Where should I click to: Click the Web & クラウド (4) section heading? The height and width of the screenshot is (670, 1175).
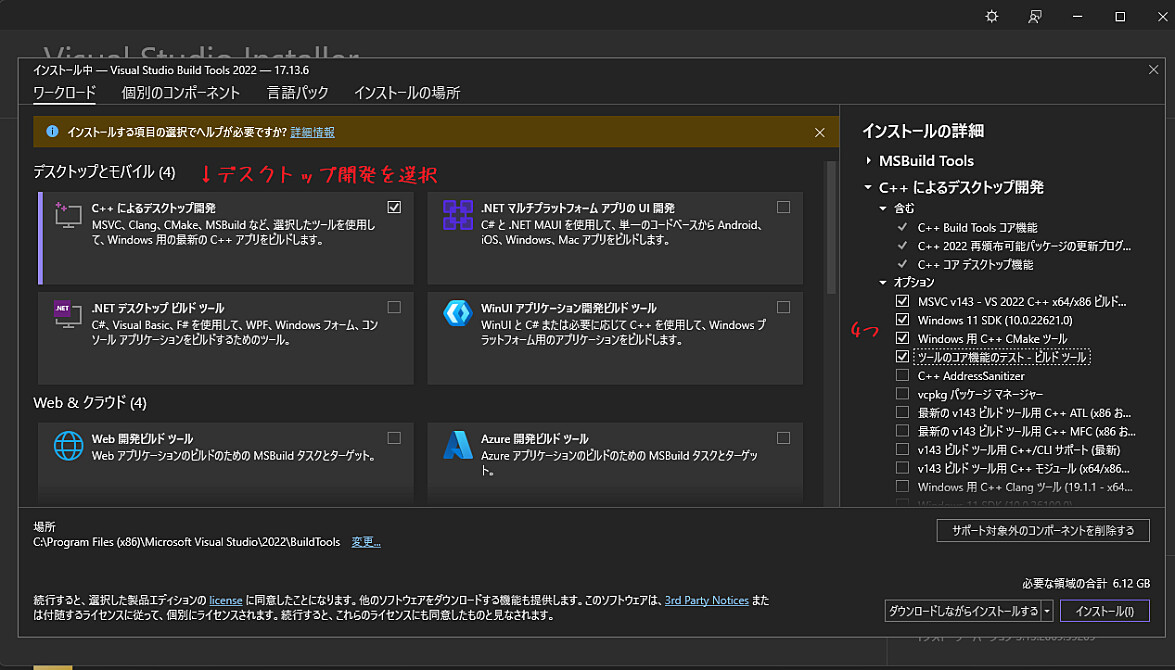[90, 402]
